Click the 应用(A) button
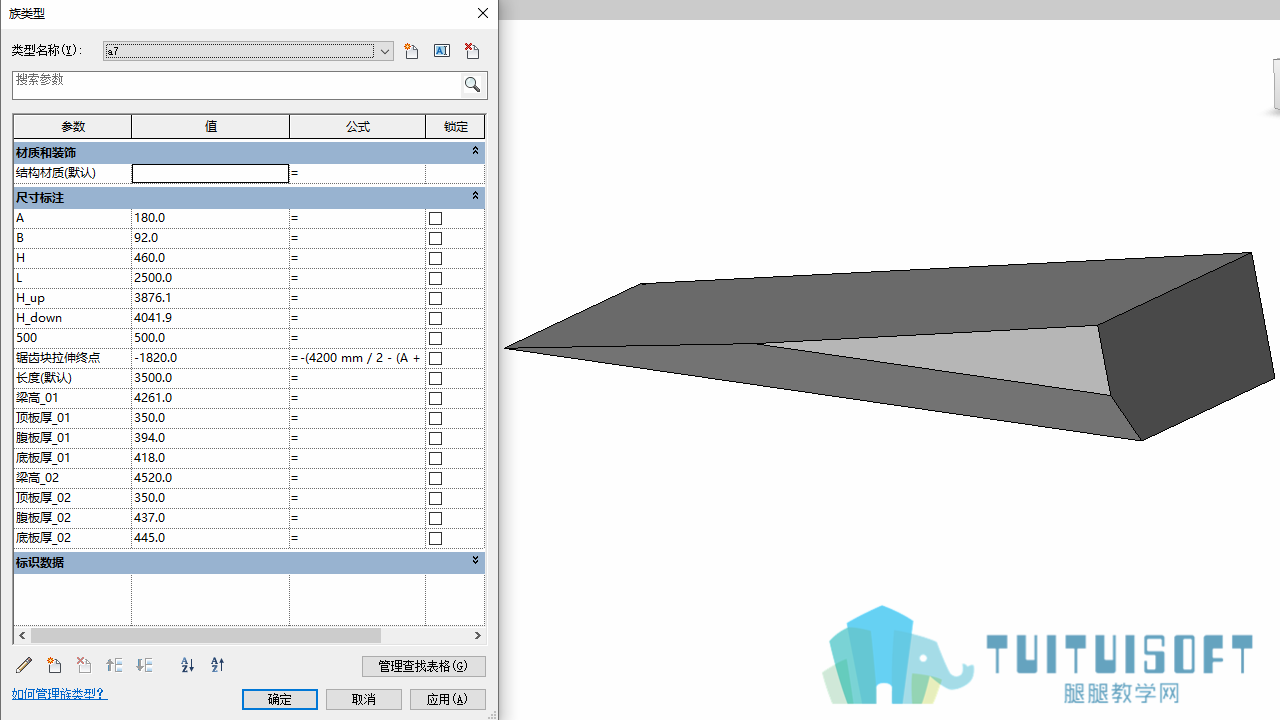This screenshot has width=1280, height=720. click(x=448, y=699)
